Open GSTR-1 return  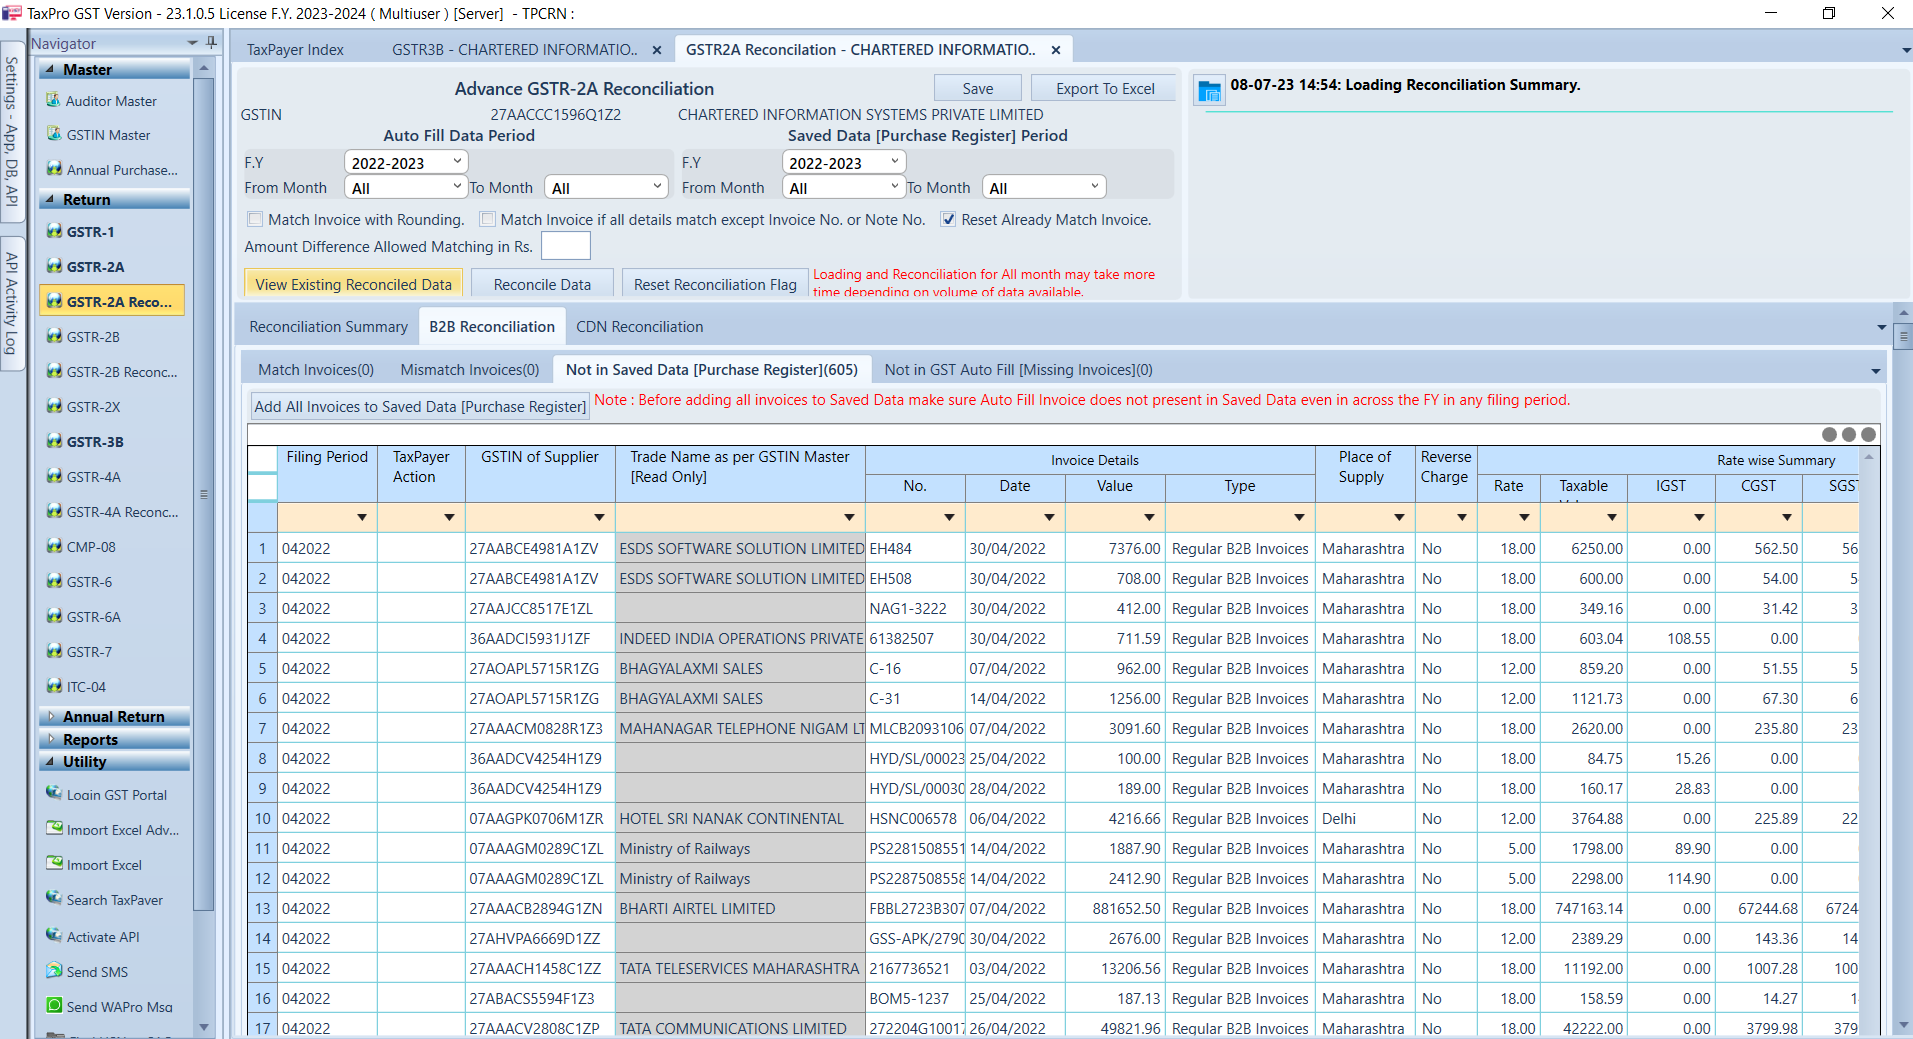(90, 232)
